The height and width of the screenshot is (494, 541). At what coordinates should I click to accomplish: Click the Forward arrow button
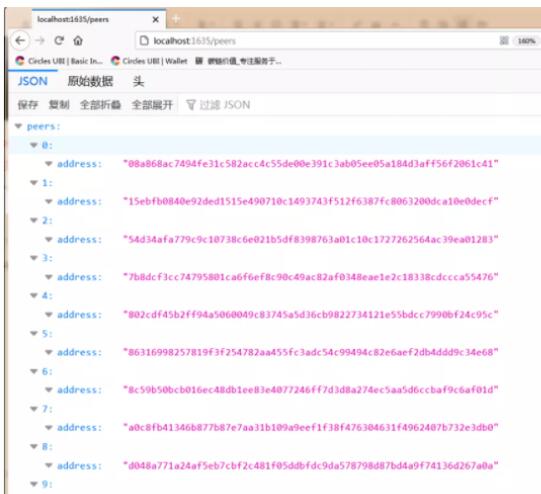click(x=40, y=41)
